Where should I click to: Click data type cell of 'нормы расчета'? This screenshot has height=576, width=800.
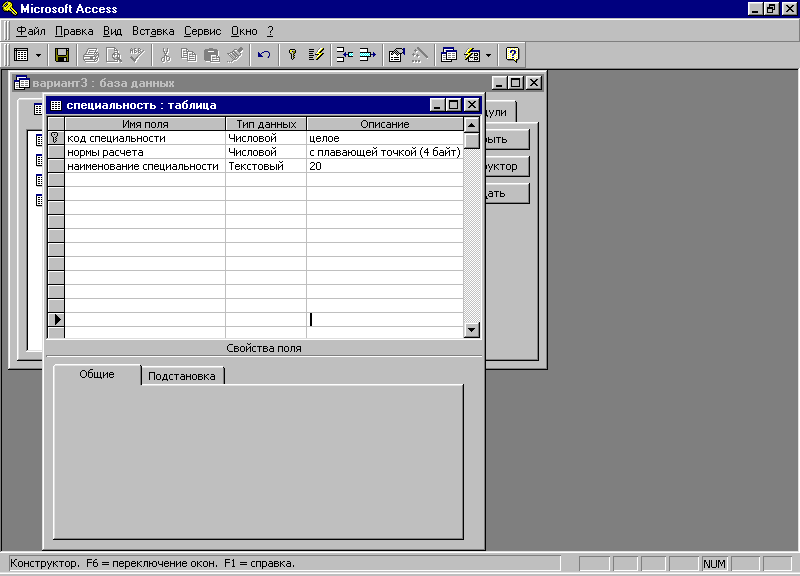[x=266, y=152]
